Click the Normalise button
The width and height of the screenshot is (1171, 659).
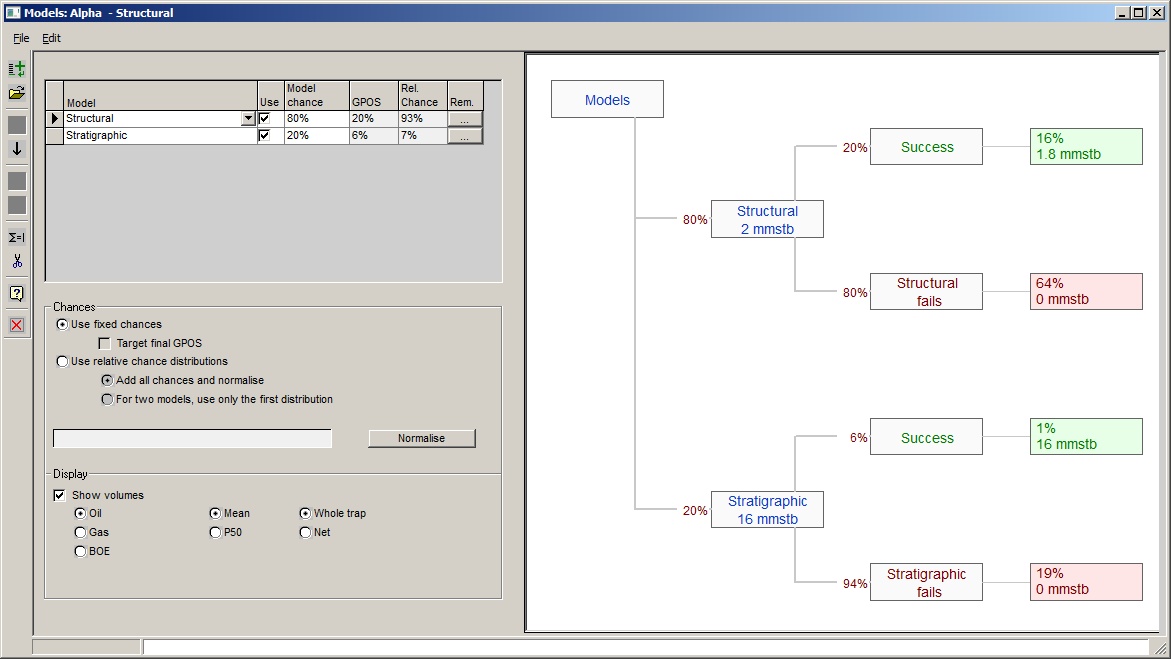point(421,438)
